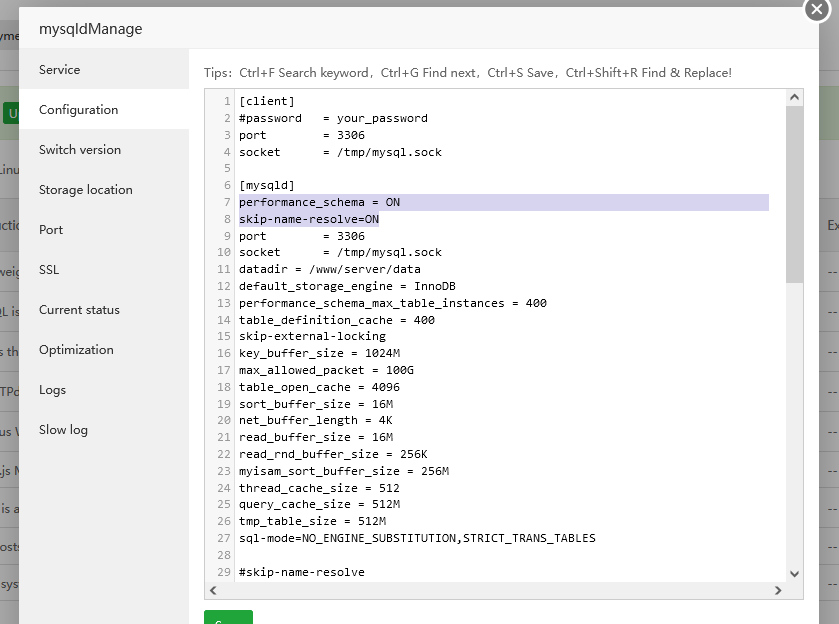
Task: Click the editor's scroll down arrow
Action: click(794, 574)
